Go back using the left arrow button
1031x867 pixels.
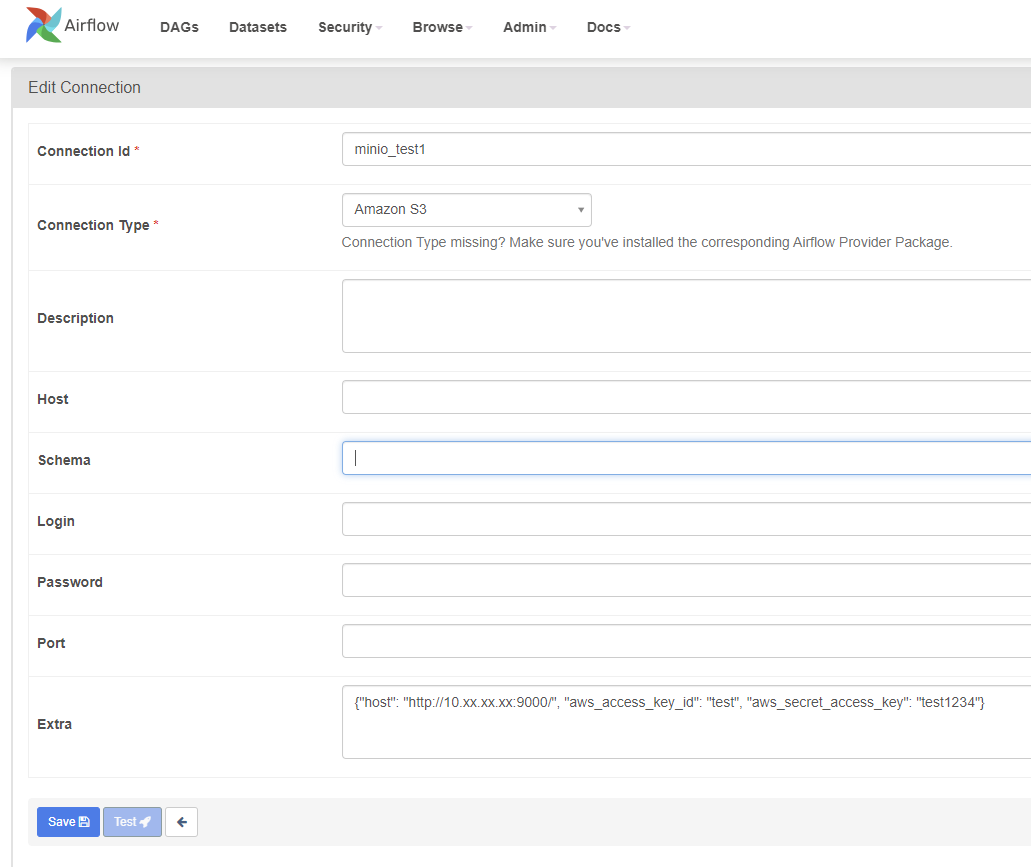pyautogui.click(x=181, y=822)
